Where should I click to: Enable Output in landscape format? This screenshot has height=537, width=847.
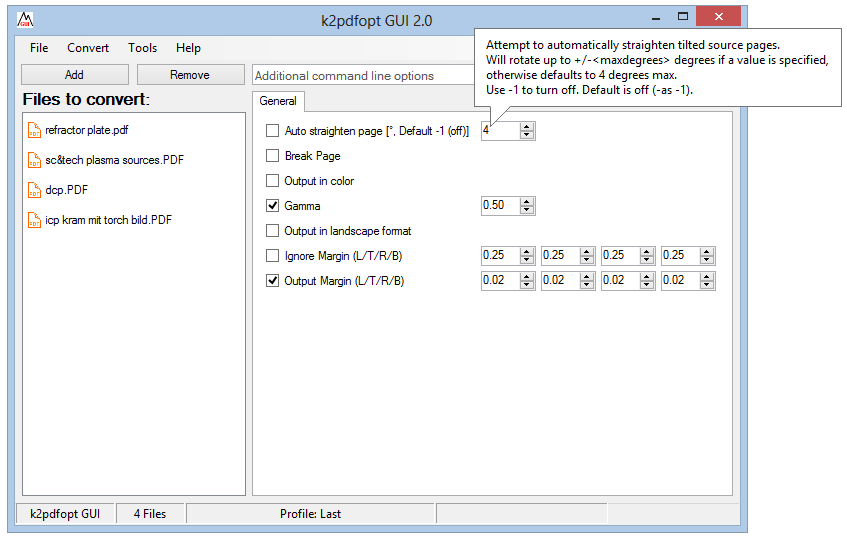pos(273,231)
